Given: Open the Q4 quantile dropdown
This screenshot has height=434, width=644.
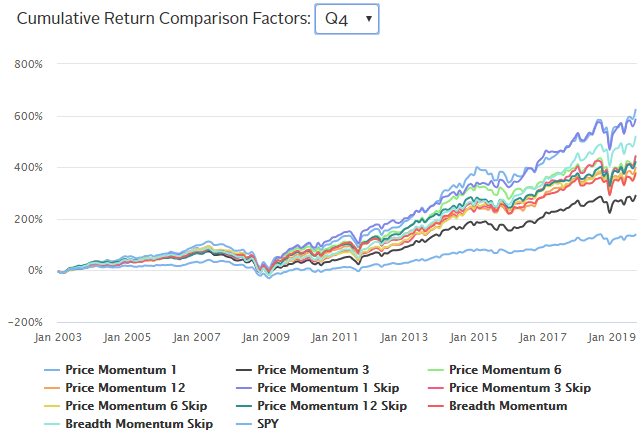Looking at the screenshot, I should 346,19.
